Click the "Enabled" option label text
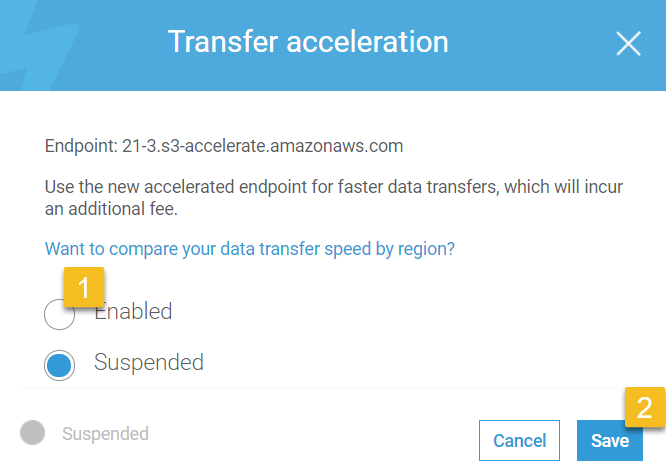Viewport: 666px width, 475px height. 135,311
